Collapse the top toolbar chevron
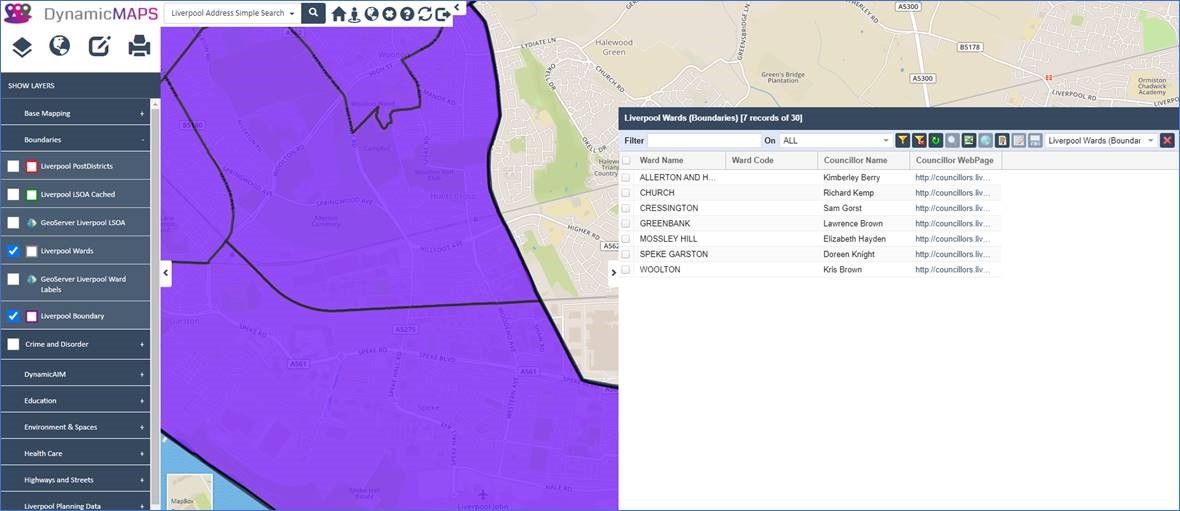1180x511 pixels. [x=457, y=7]
